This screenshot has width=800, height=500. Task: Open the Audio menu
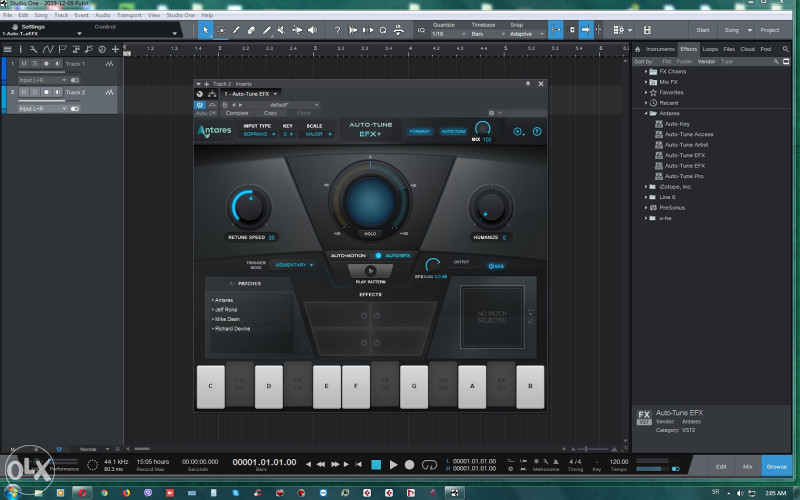[x=103, y=15]
